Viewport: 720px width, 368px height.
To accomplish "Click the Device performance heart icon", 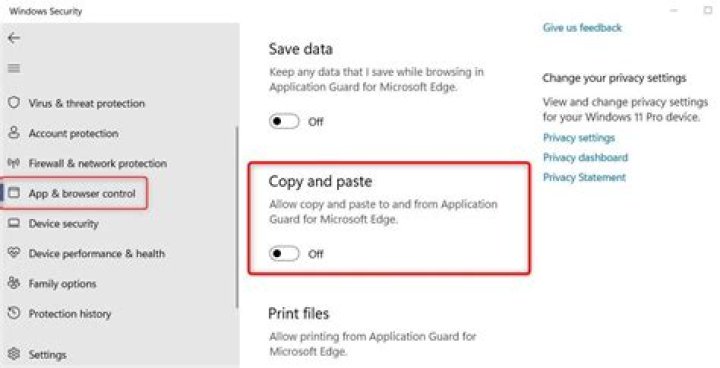I will tap(14, 253).
